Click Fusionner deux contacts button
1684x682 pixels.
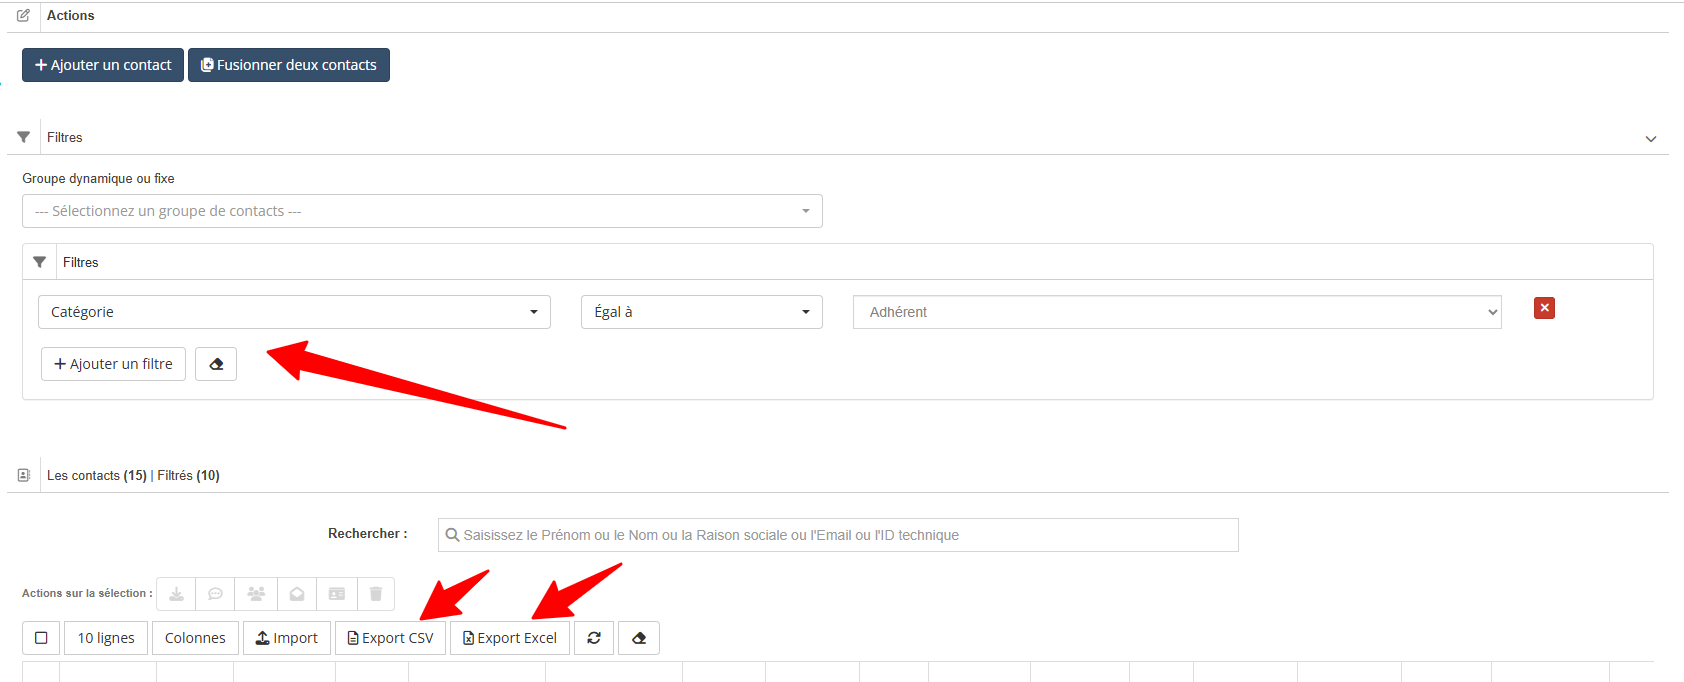(289, 65)
